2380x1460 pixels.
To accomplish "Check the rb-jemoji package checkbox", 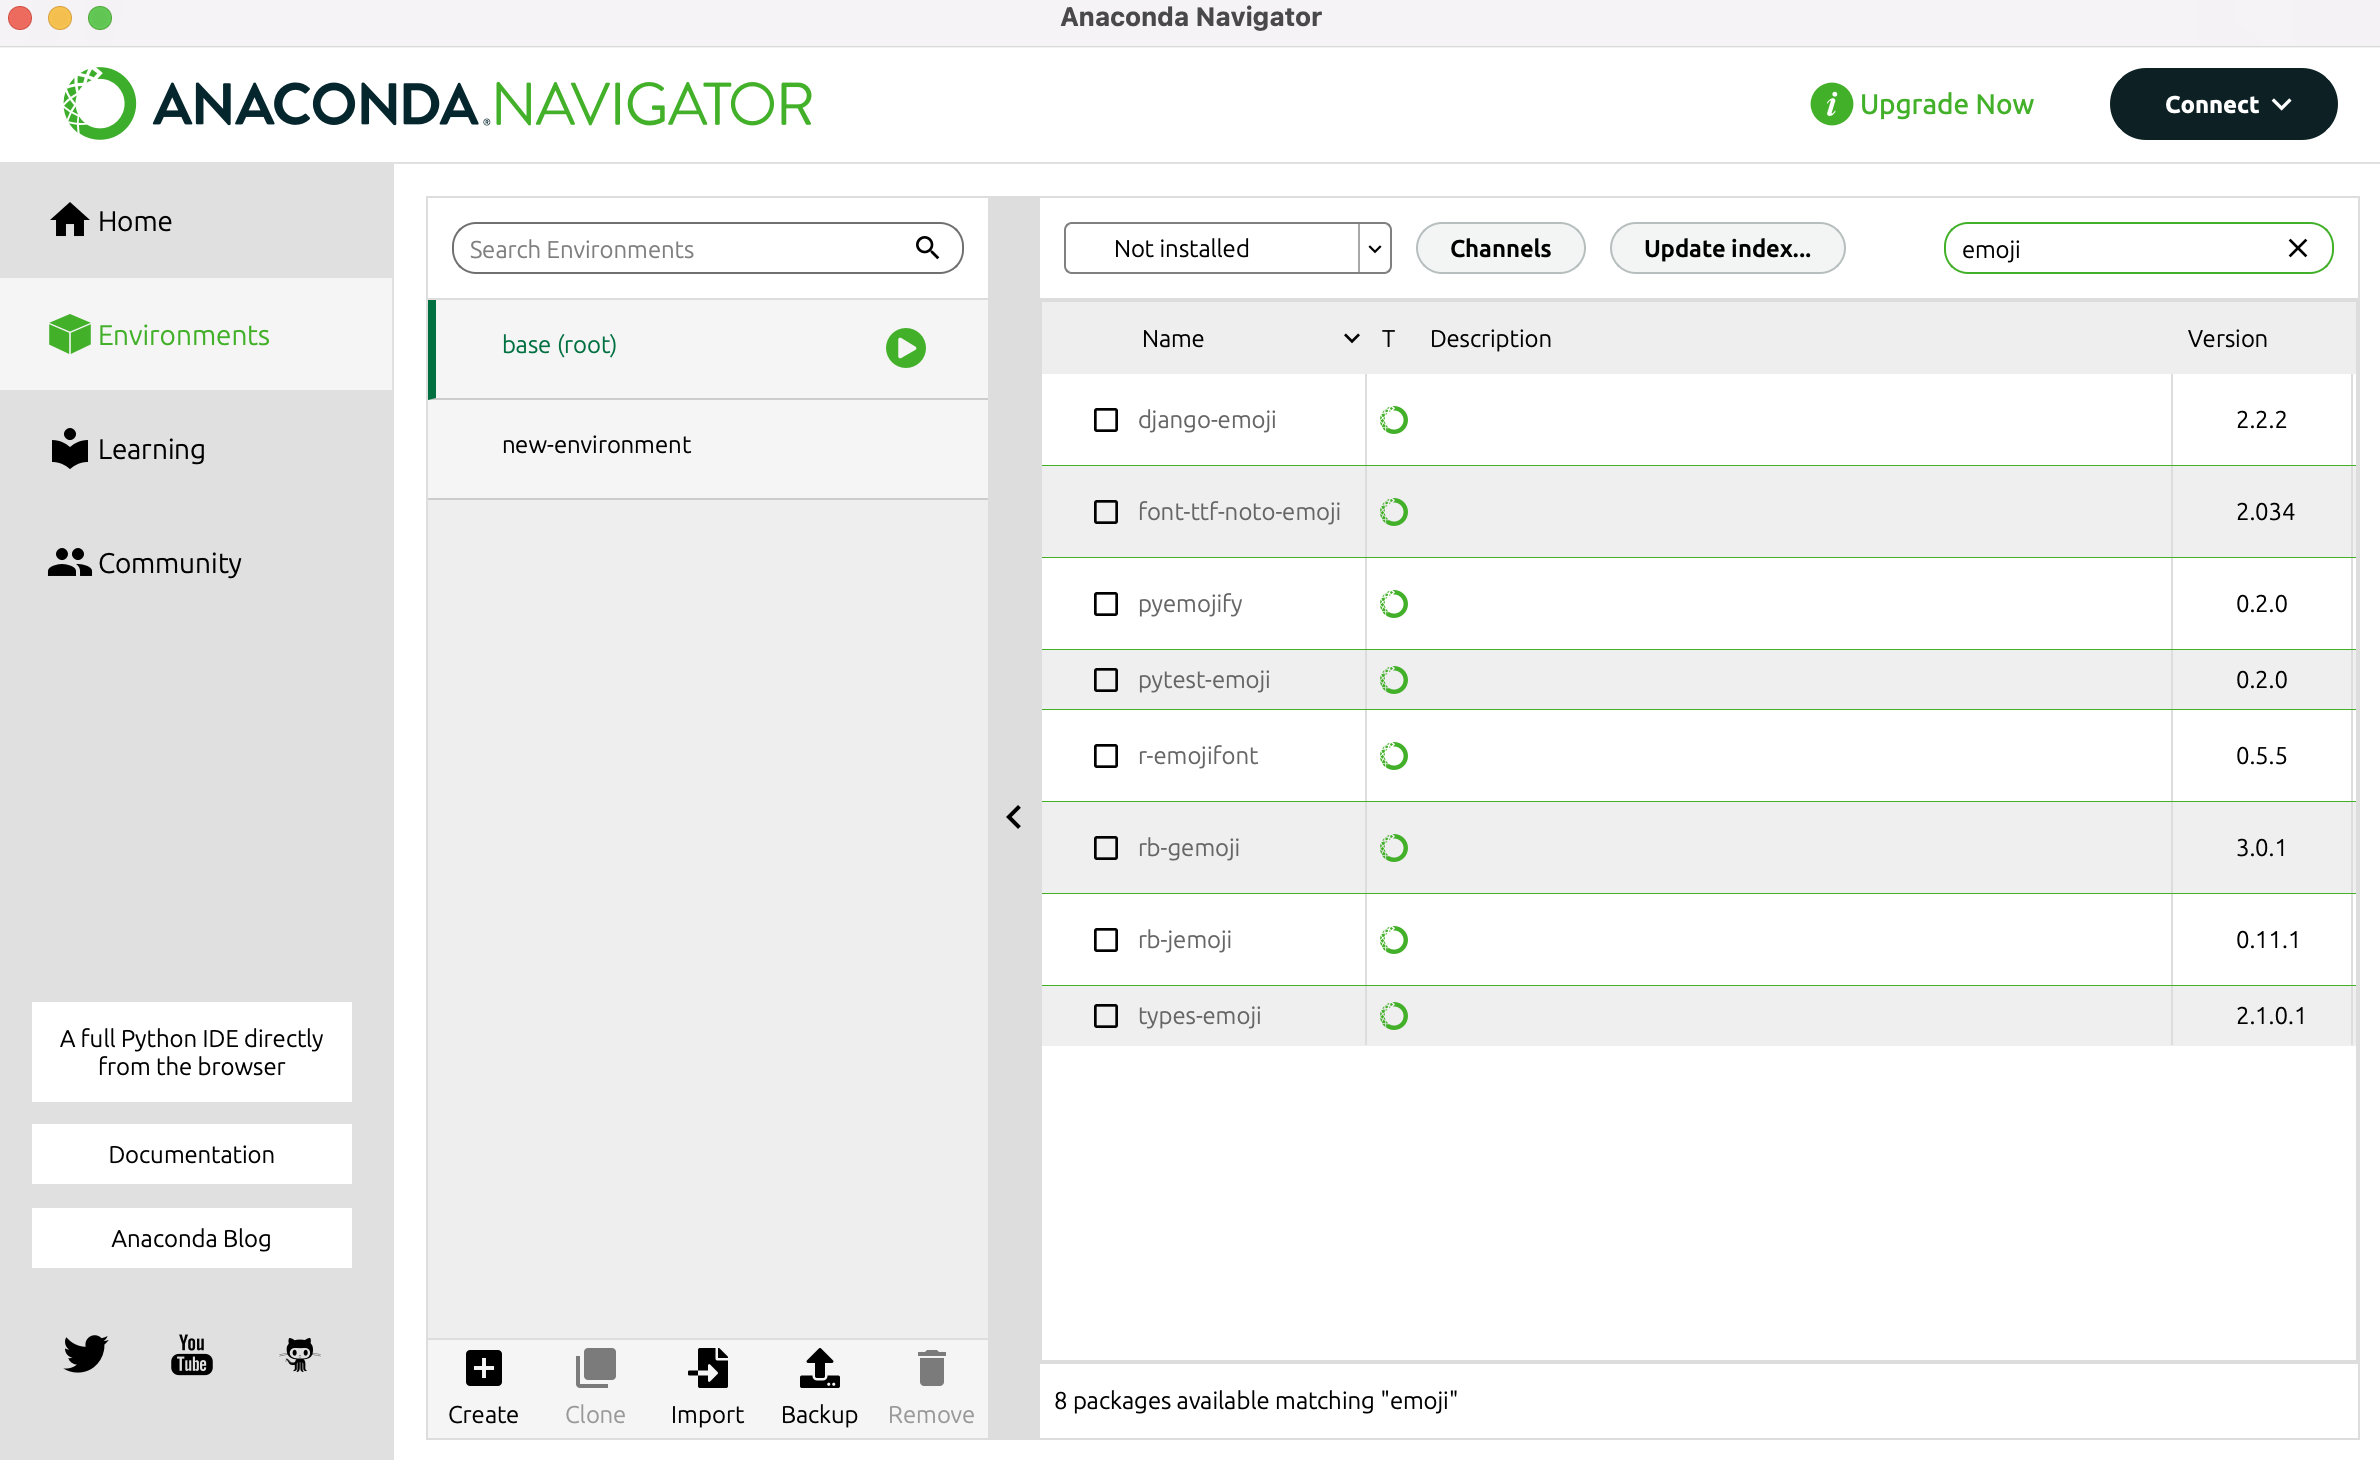I will coord(1106,940).
